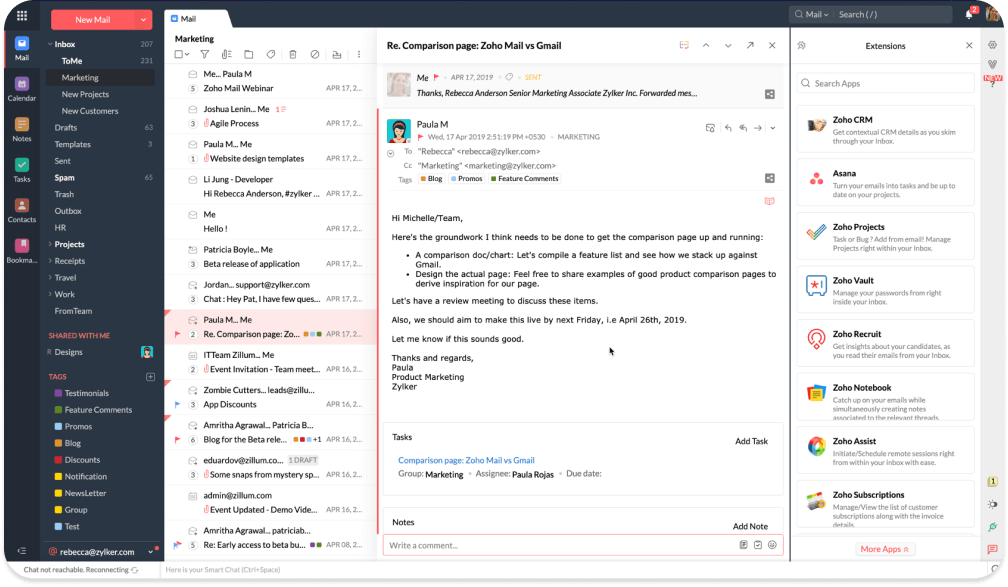Toggle the flag on Paula M's message
This screenshot has width=1008, height=587.
(420, 137)
